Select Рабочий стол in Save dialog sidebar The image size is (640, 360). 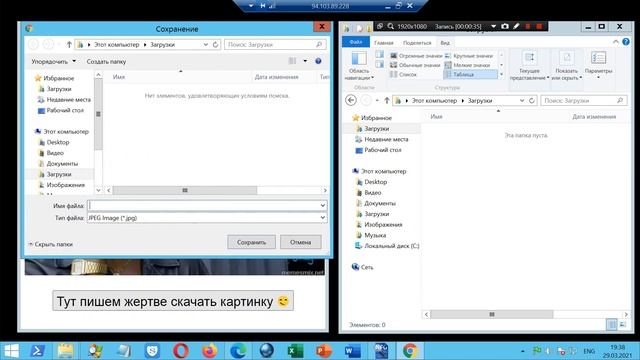60,110
